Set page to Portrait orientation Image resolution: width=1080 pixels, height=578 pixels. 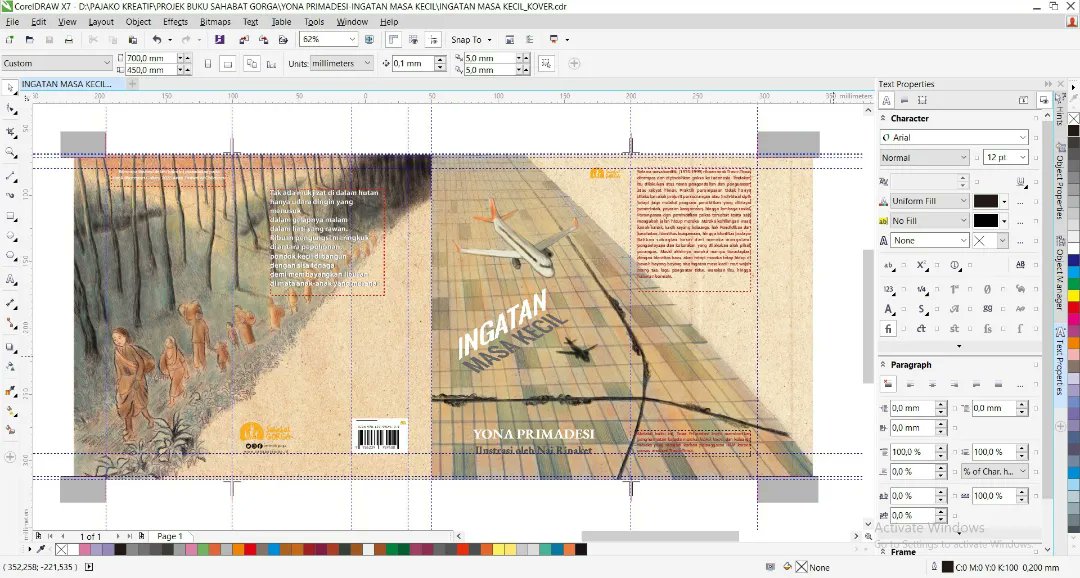tap(208, 63)
